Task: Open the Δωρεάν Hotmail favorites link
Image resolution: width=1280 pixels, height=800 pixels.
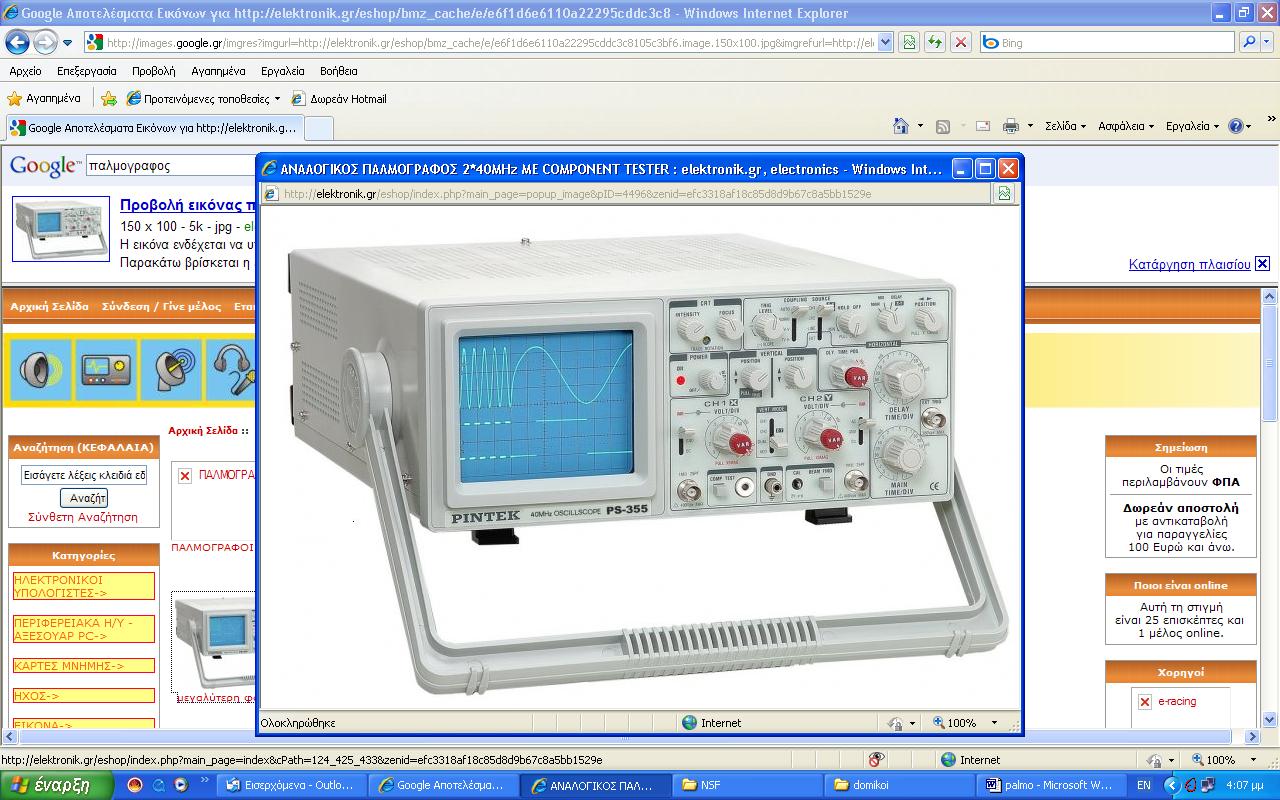Action: tap(339, 98)
